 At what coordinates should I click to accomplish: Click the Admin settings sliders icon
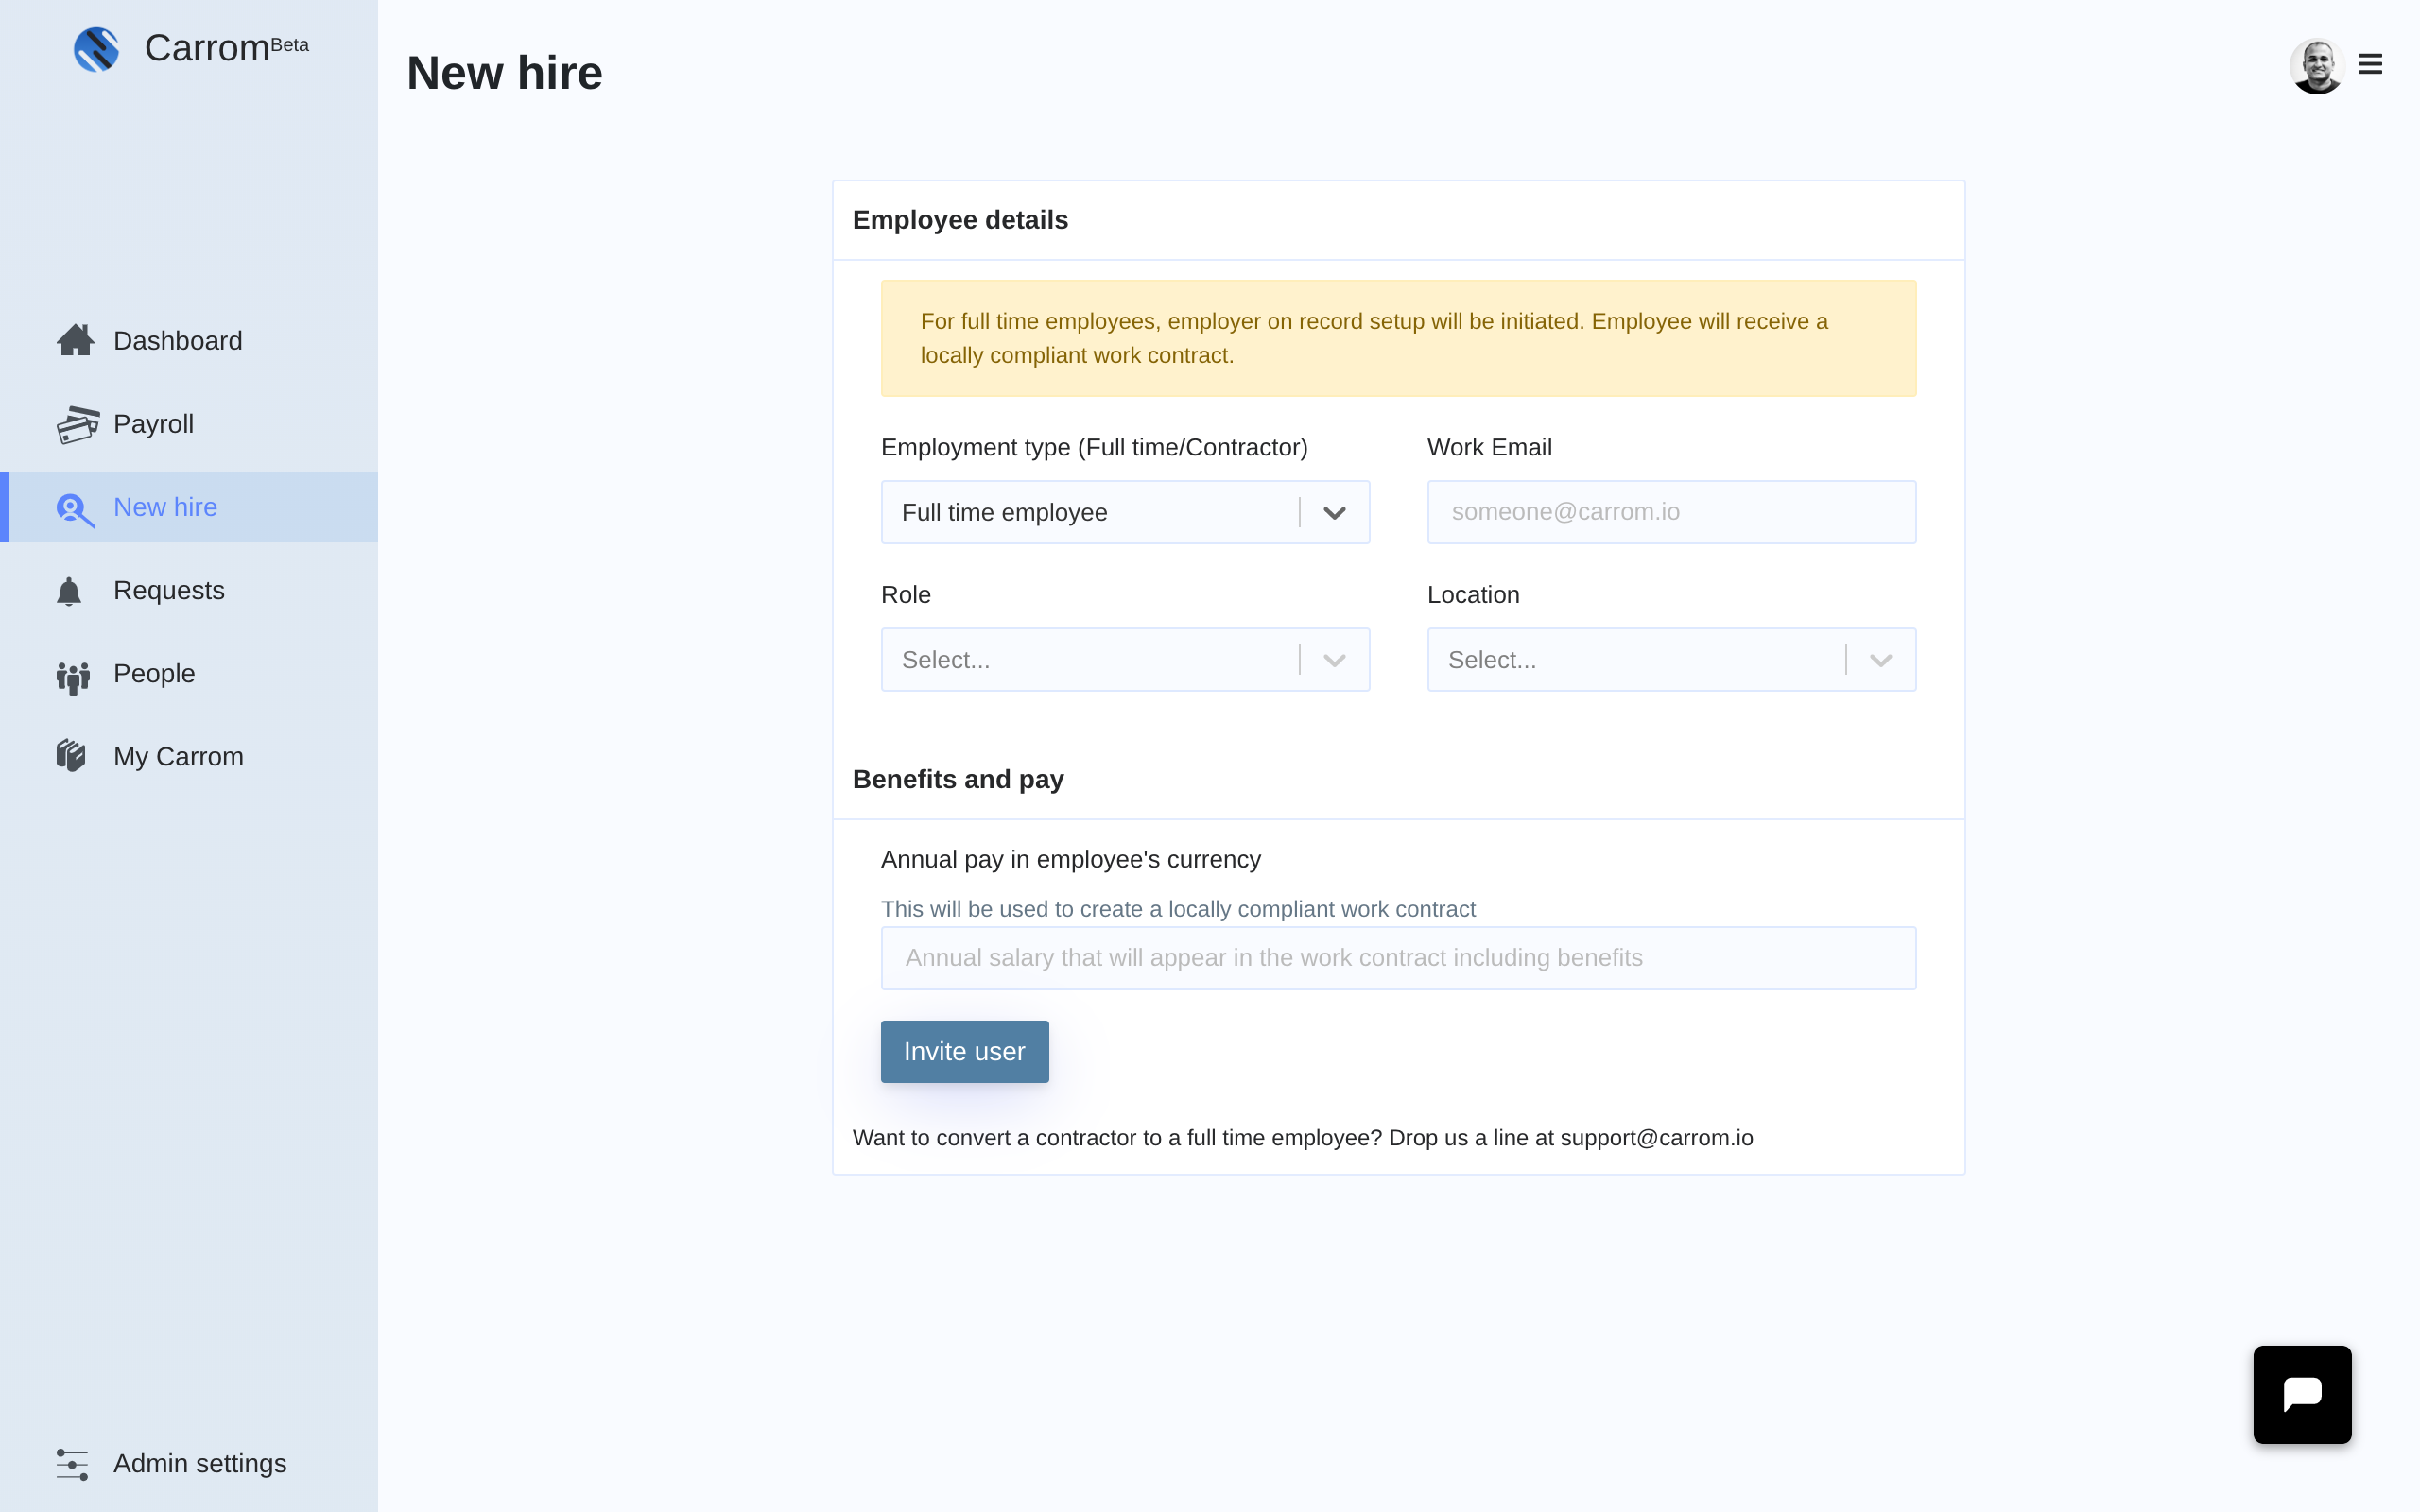pos(72,1464)
